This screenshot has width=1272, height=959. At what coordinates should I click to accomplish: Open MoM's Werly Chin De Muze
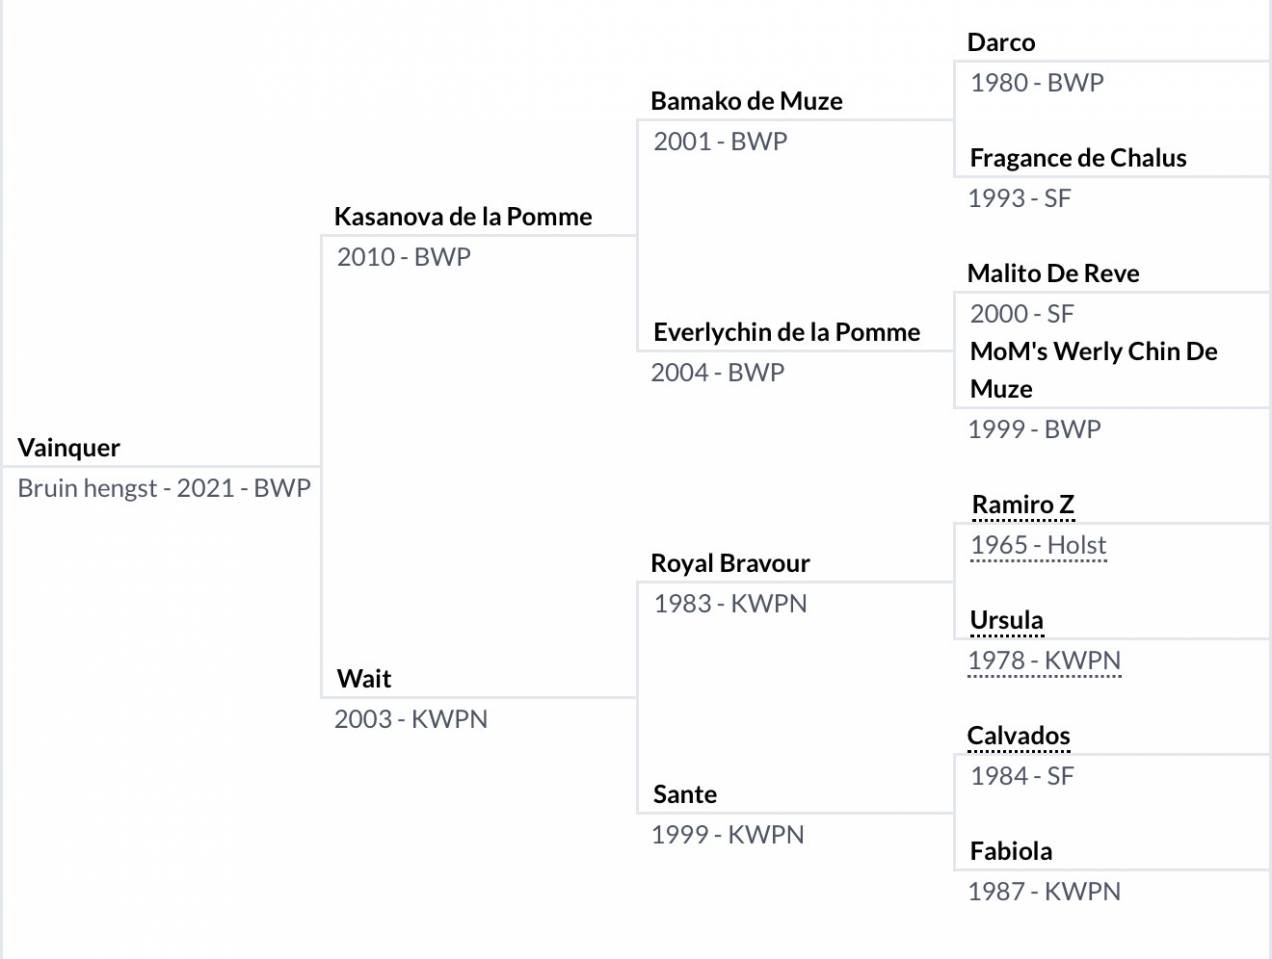coord(1093,369)
